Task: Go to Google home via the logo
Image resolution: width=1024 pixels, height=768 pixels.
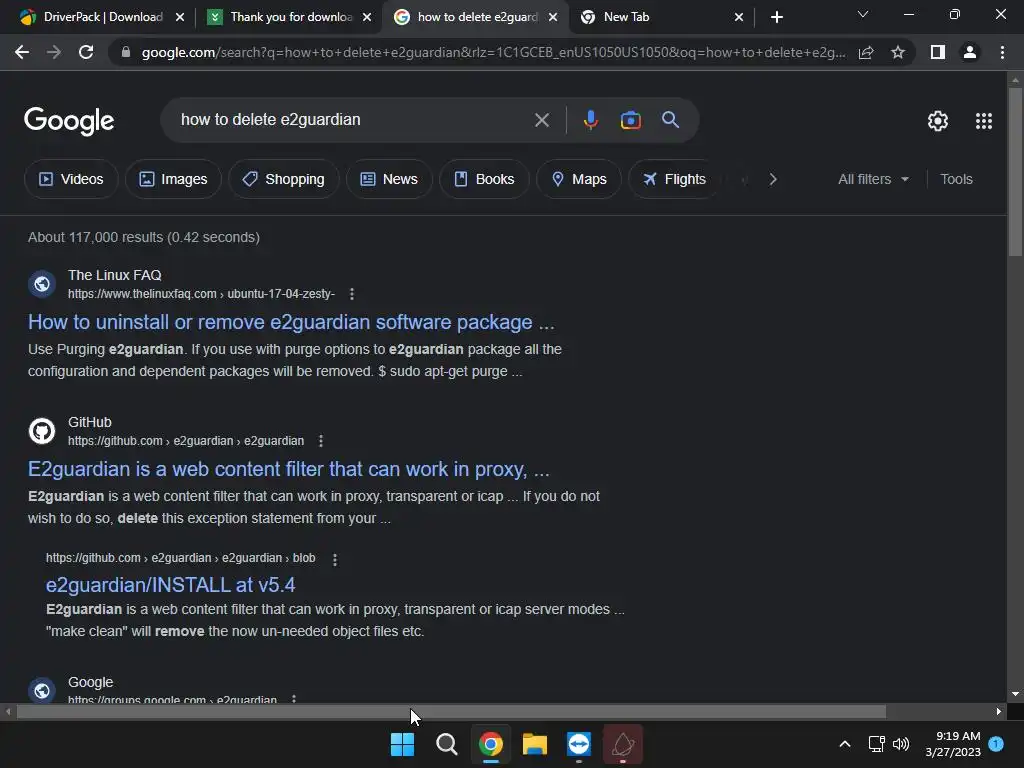Action: point(69,121)
